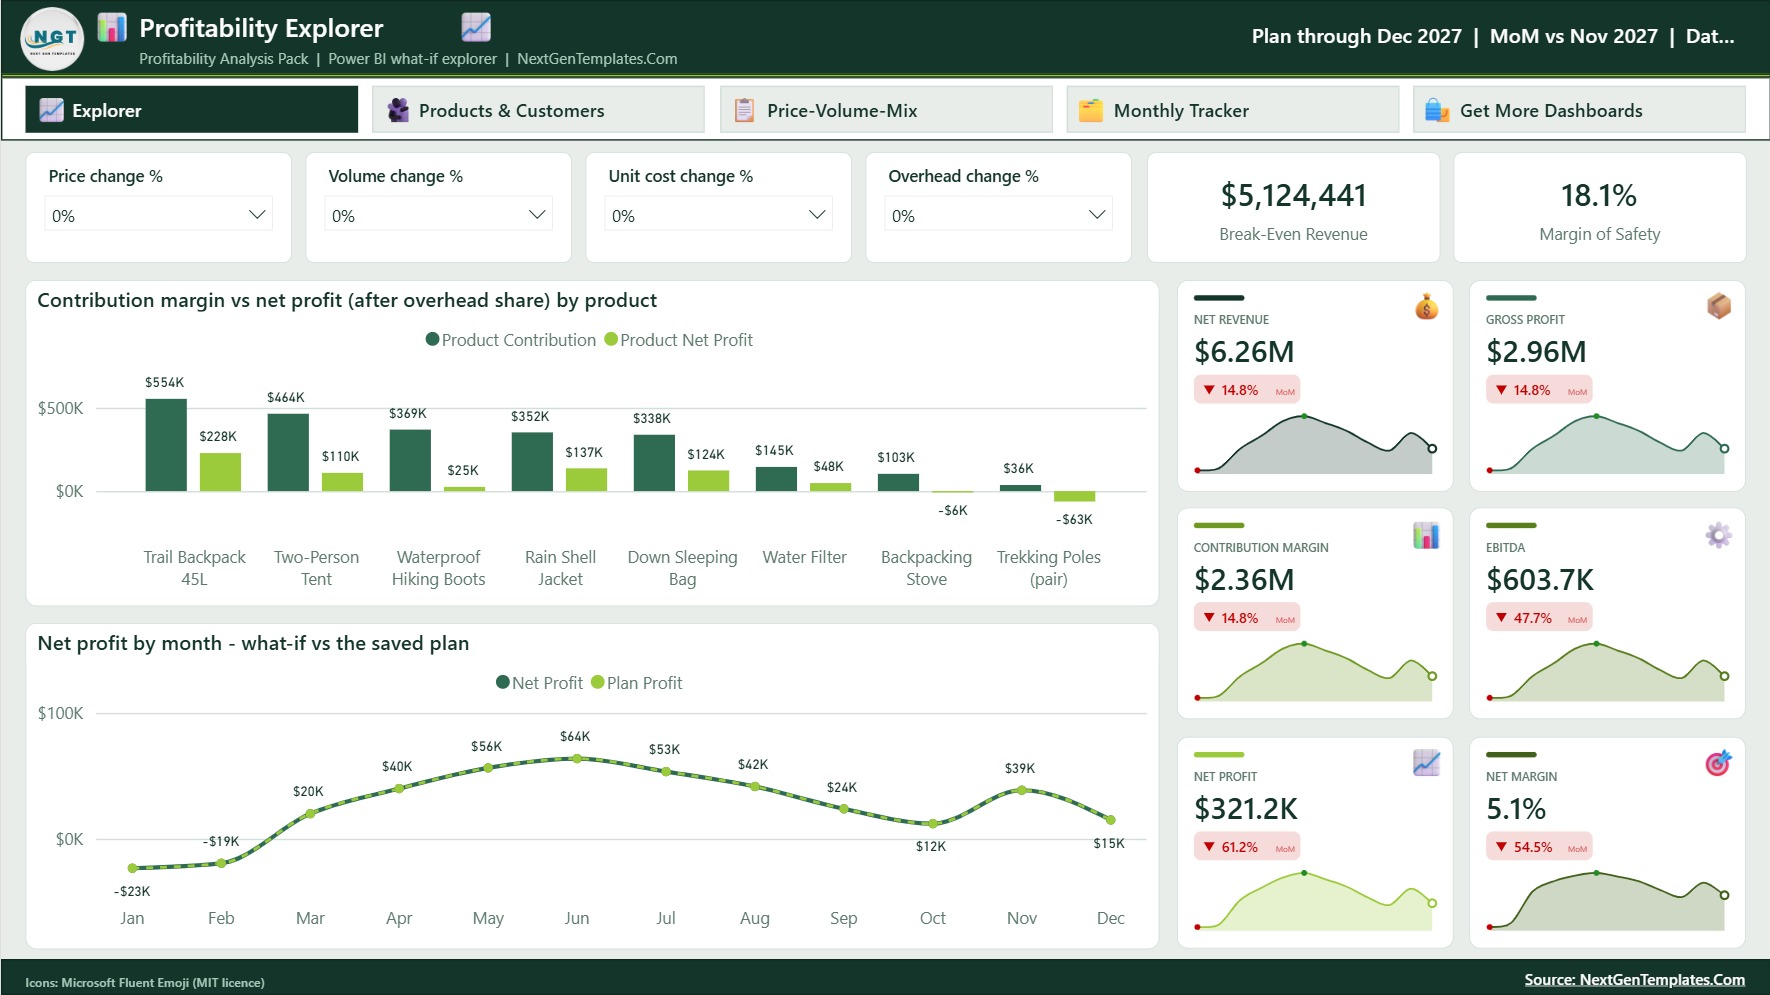
Task: Click the Jun $64K point on profit line
Action: pyautogui.click(x=577, y=758)
